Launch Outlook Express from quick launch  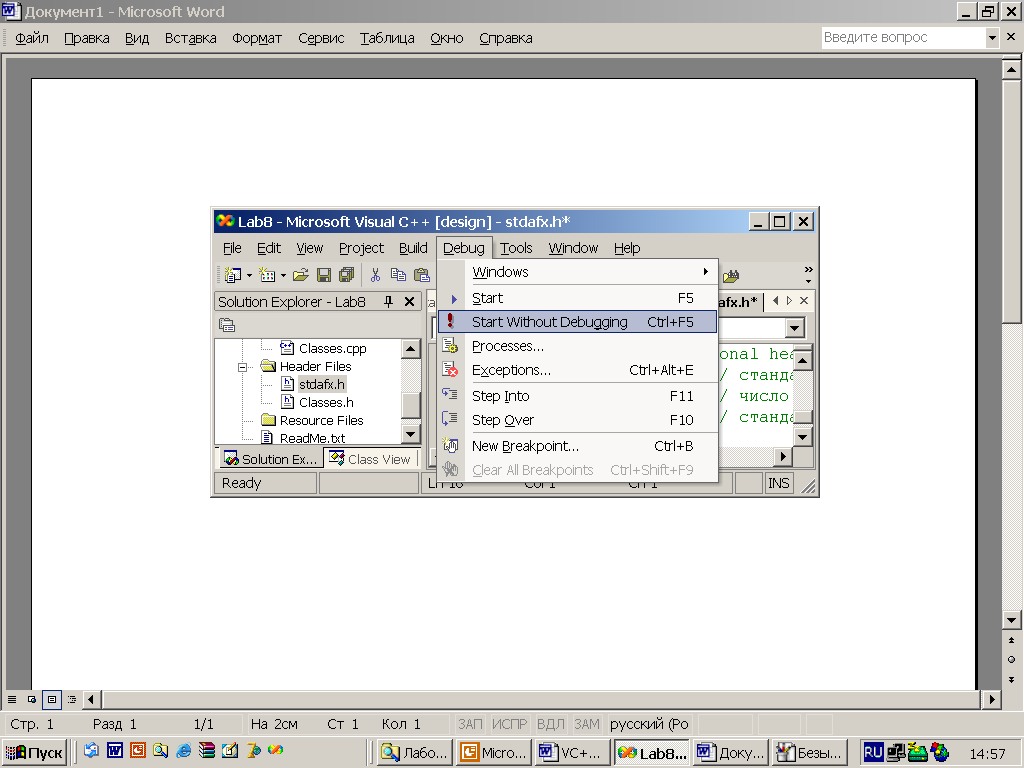pos(91,751)
